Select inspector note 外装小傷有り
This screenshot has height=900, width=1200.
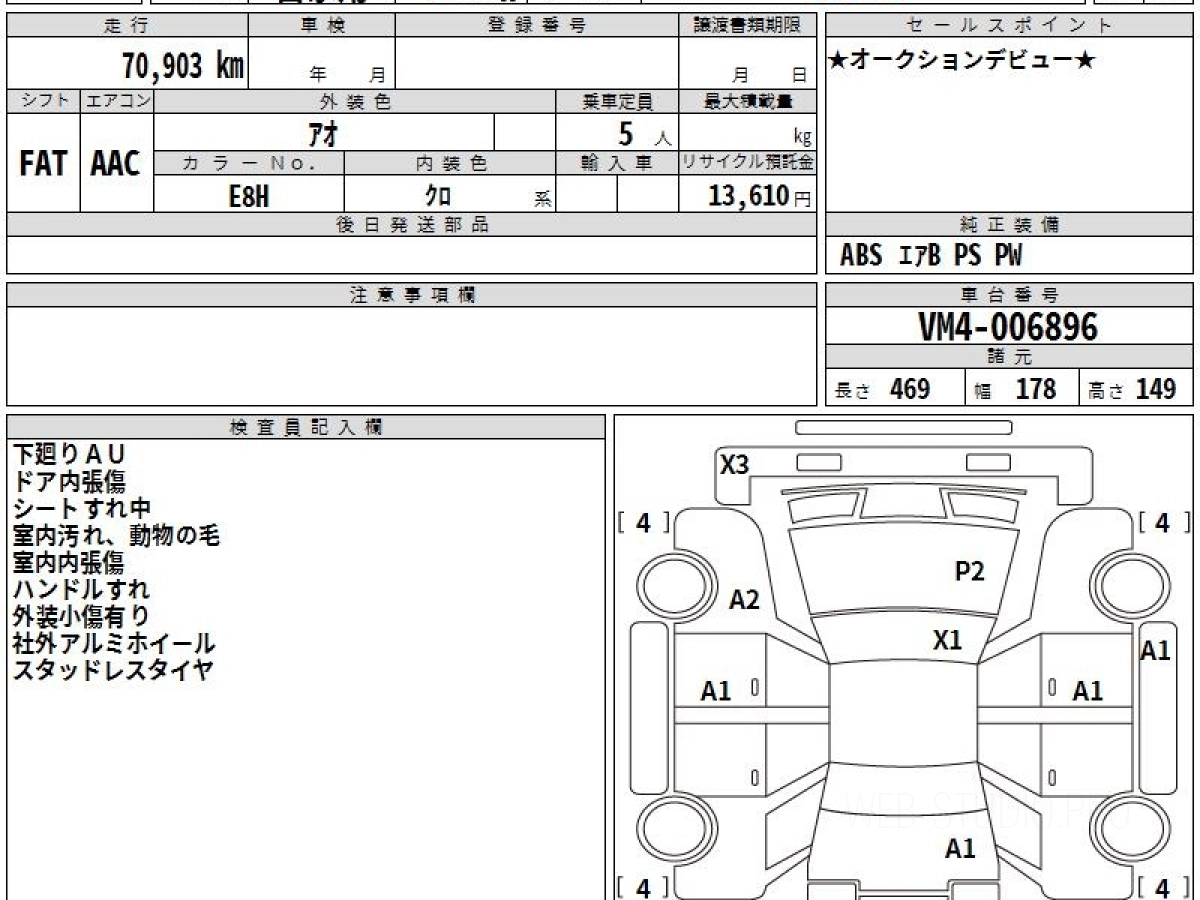pos(81,616)
